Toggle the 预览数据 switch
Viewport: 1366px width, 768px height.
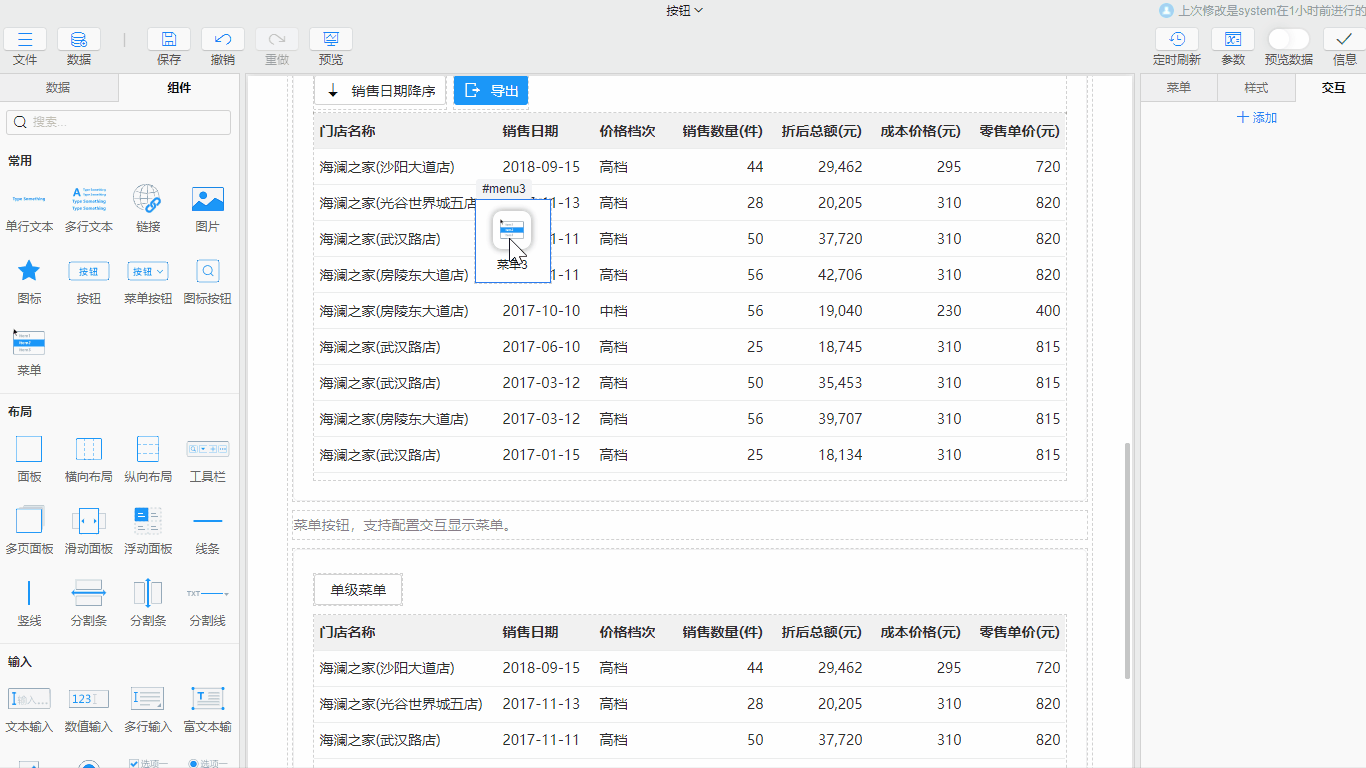1288,39
